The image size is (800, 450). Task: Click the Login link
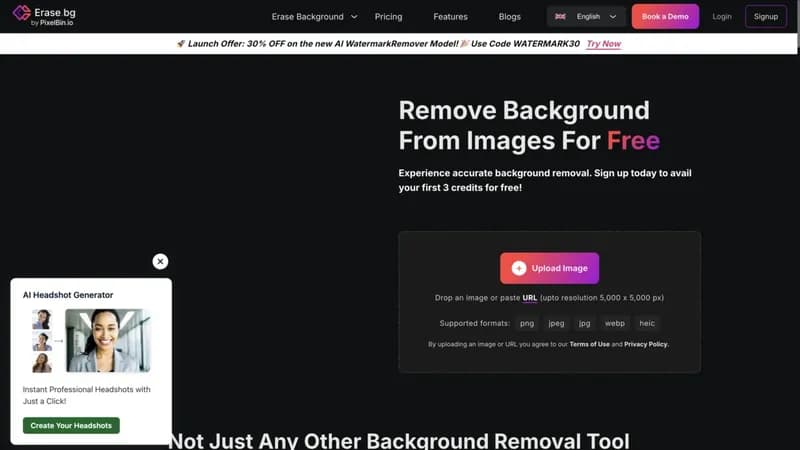click(x=722, y=17)
